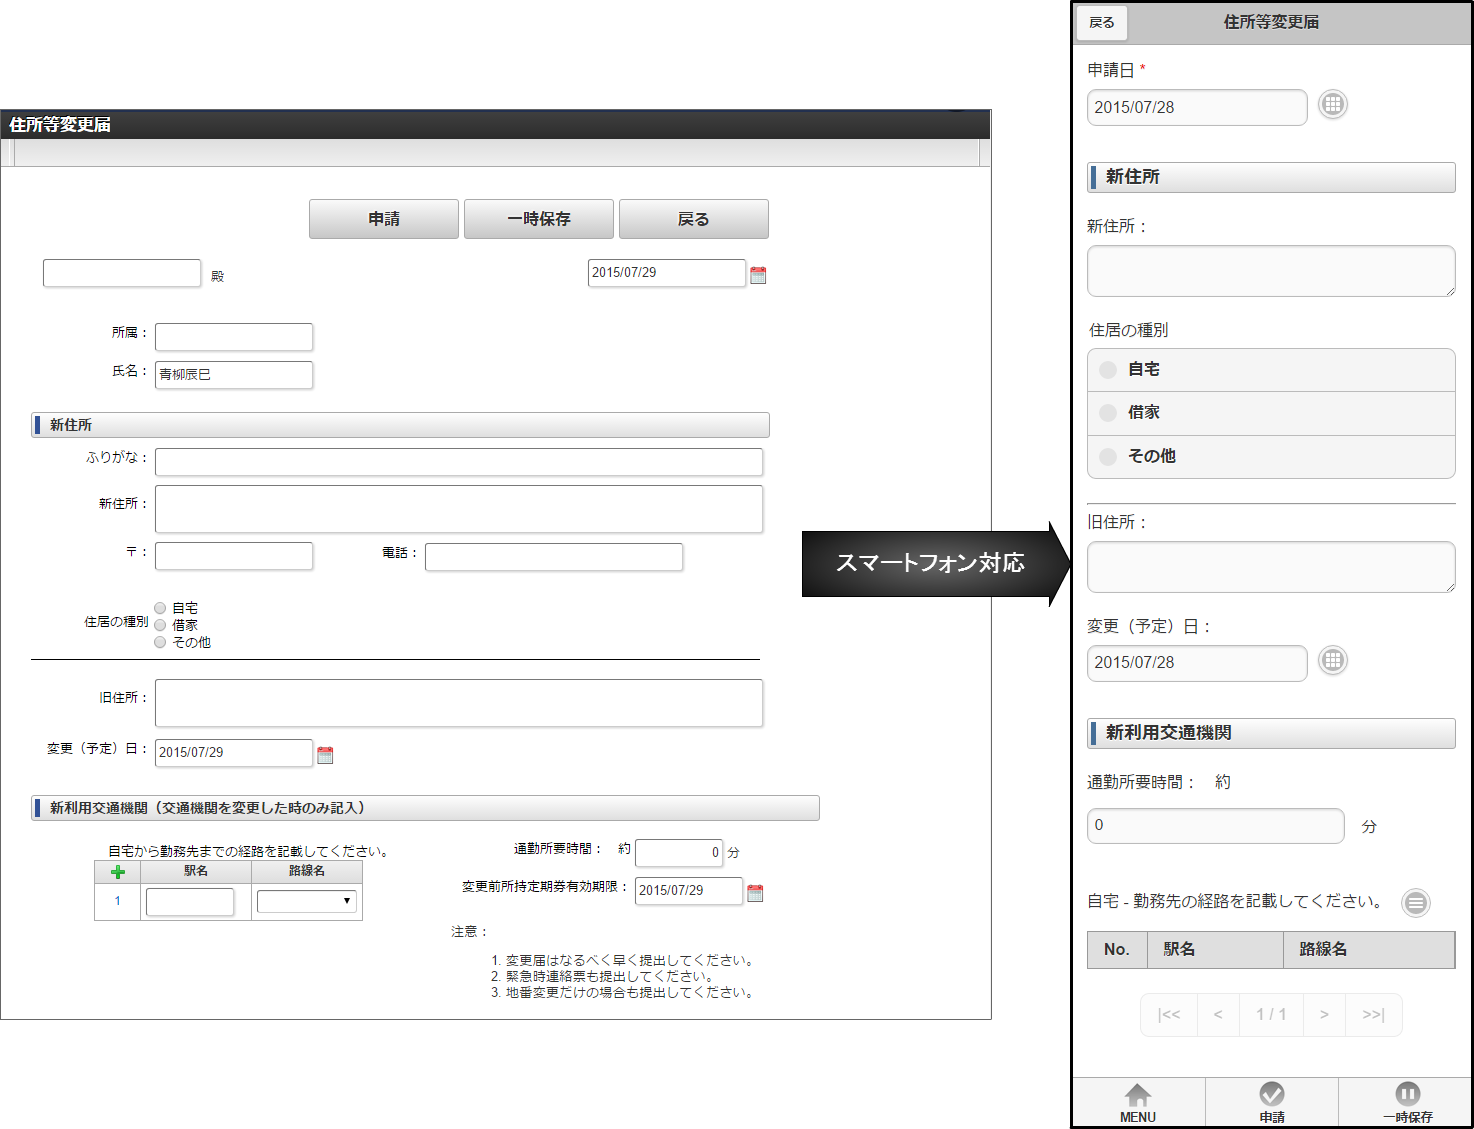The height and width of the screenshot is (1129, 1474).
Task: Click the desktop 申請 button
Action: [x=384, y=219]
